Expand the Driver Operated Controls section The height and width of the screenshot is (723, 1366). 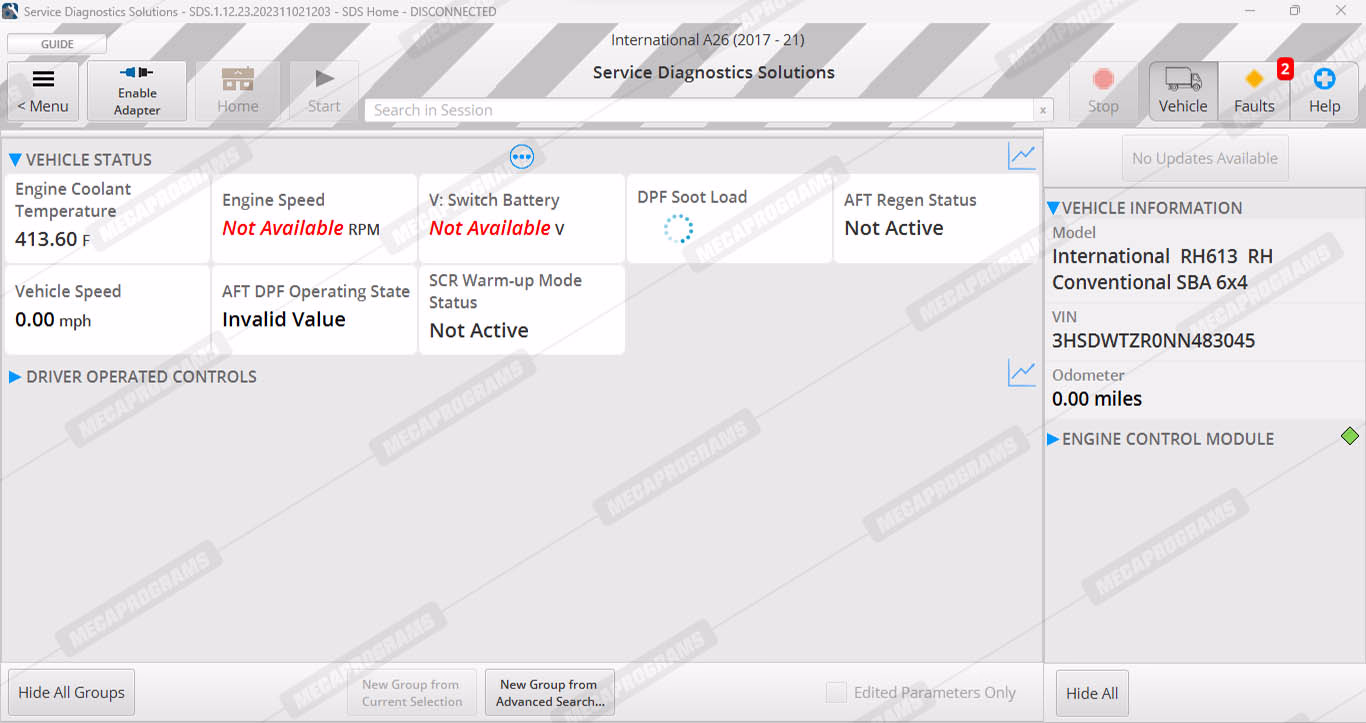pyautogui.click(x=15, y=377)
